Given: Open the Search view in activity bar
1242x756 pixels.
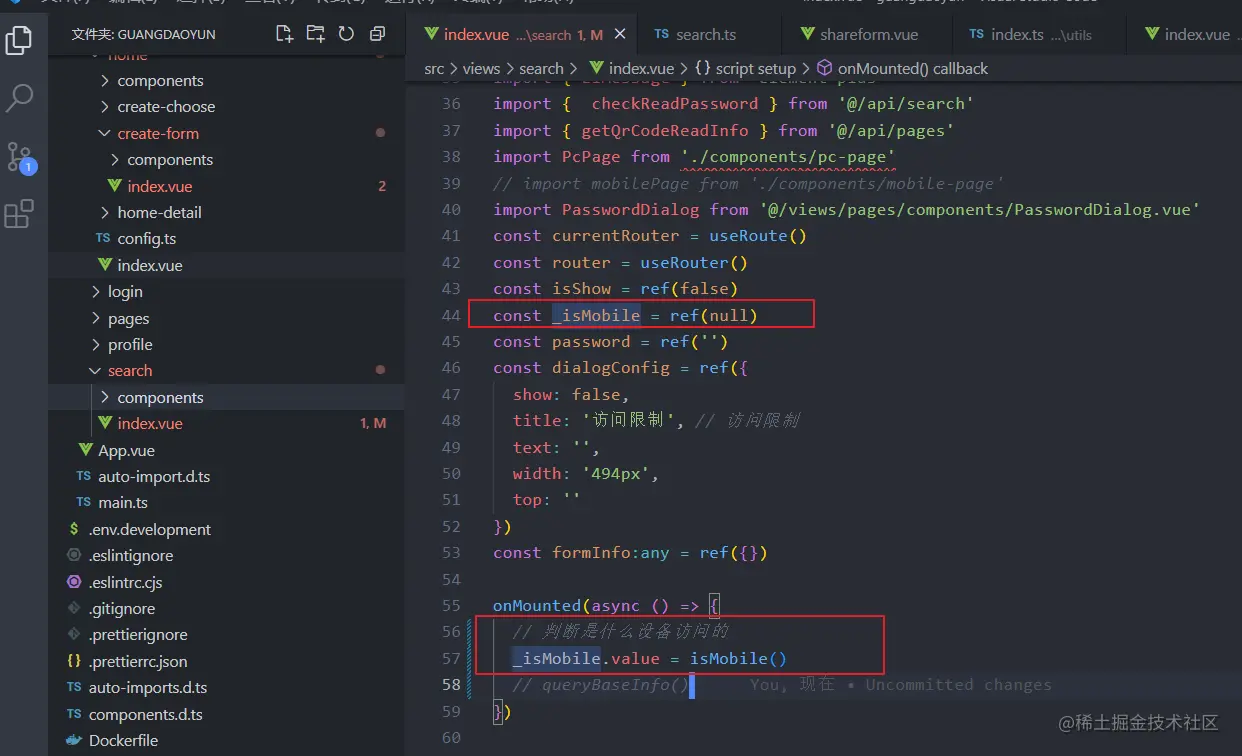Looking at the screenshot, I should click(20, 98).
